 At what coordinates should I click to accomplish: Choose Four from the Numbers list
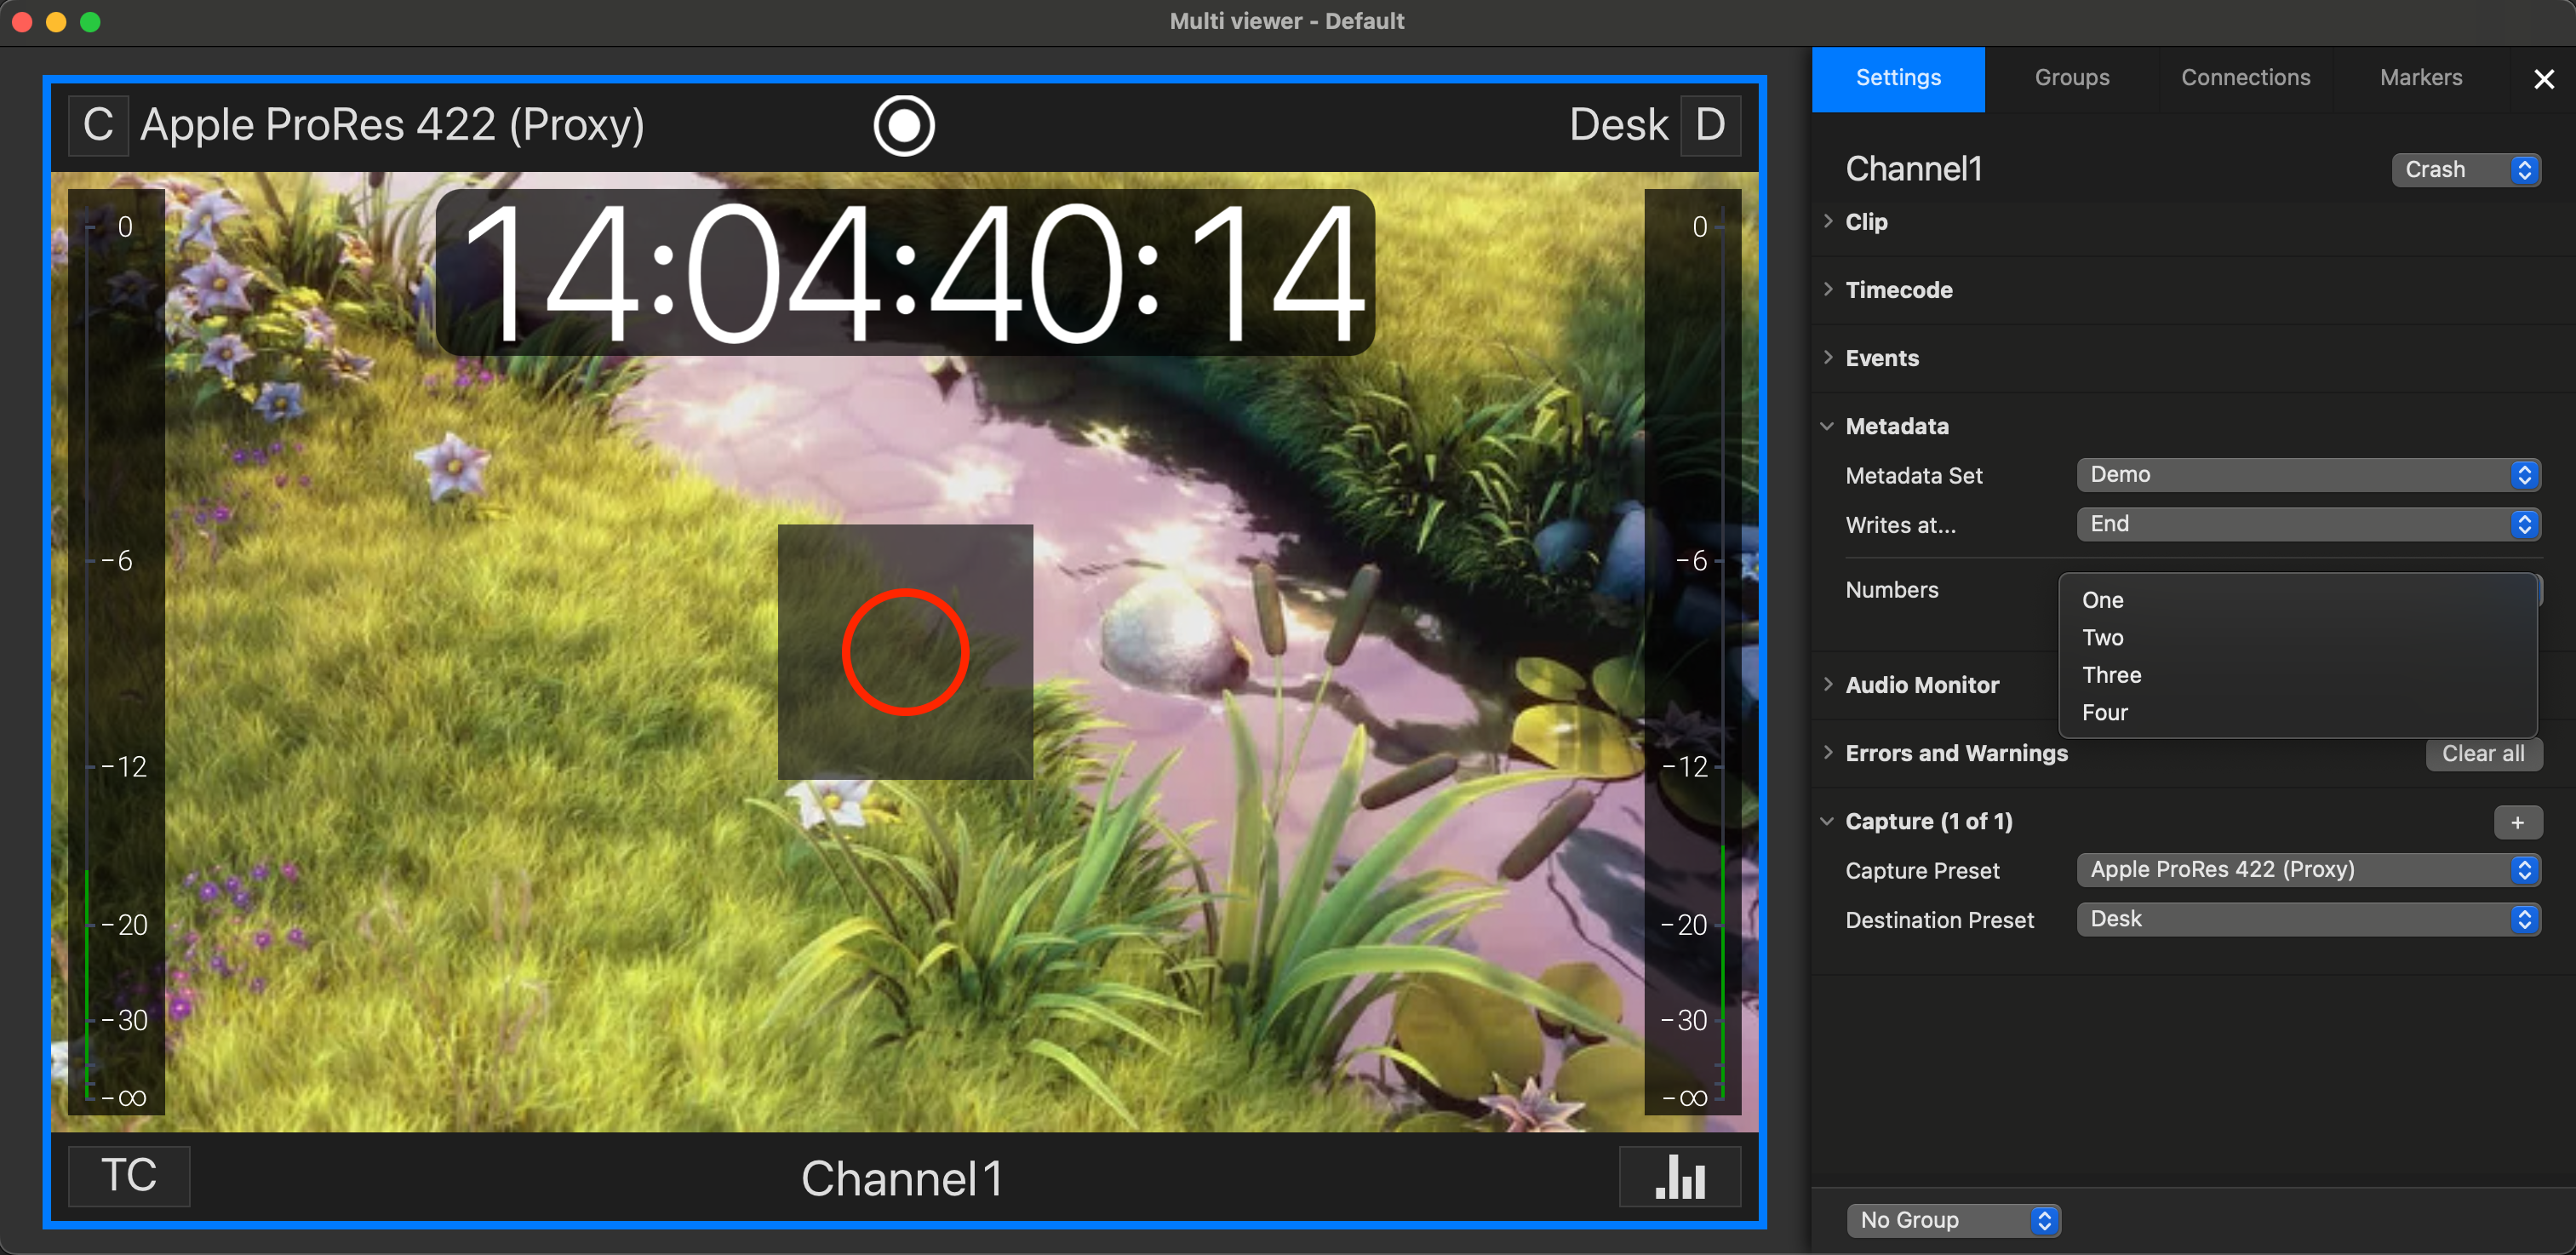point(2298,713)
